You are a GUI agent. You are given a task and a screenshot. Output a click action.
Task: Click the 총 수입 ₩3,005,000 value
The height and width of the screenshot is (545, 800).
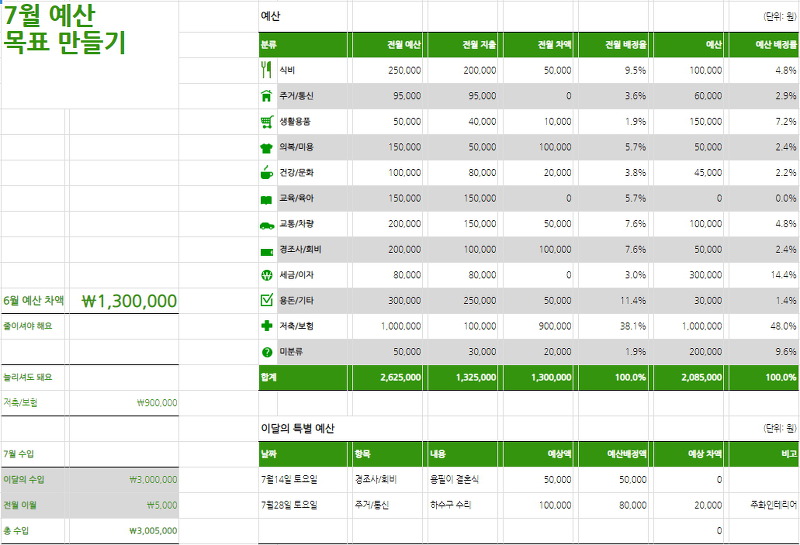click(153, 531)
